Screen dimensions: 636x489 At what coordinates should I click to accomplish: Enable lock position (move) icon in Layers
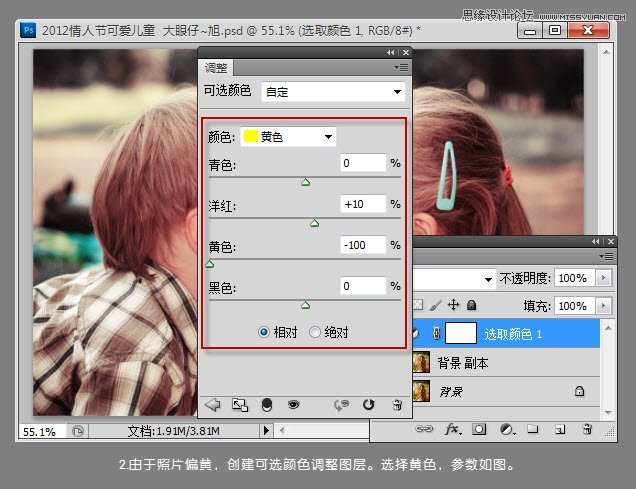(x=453, y=305)
